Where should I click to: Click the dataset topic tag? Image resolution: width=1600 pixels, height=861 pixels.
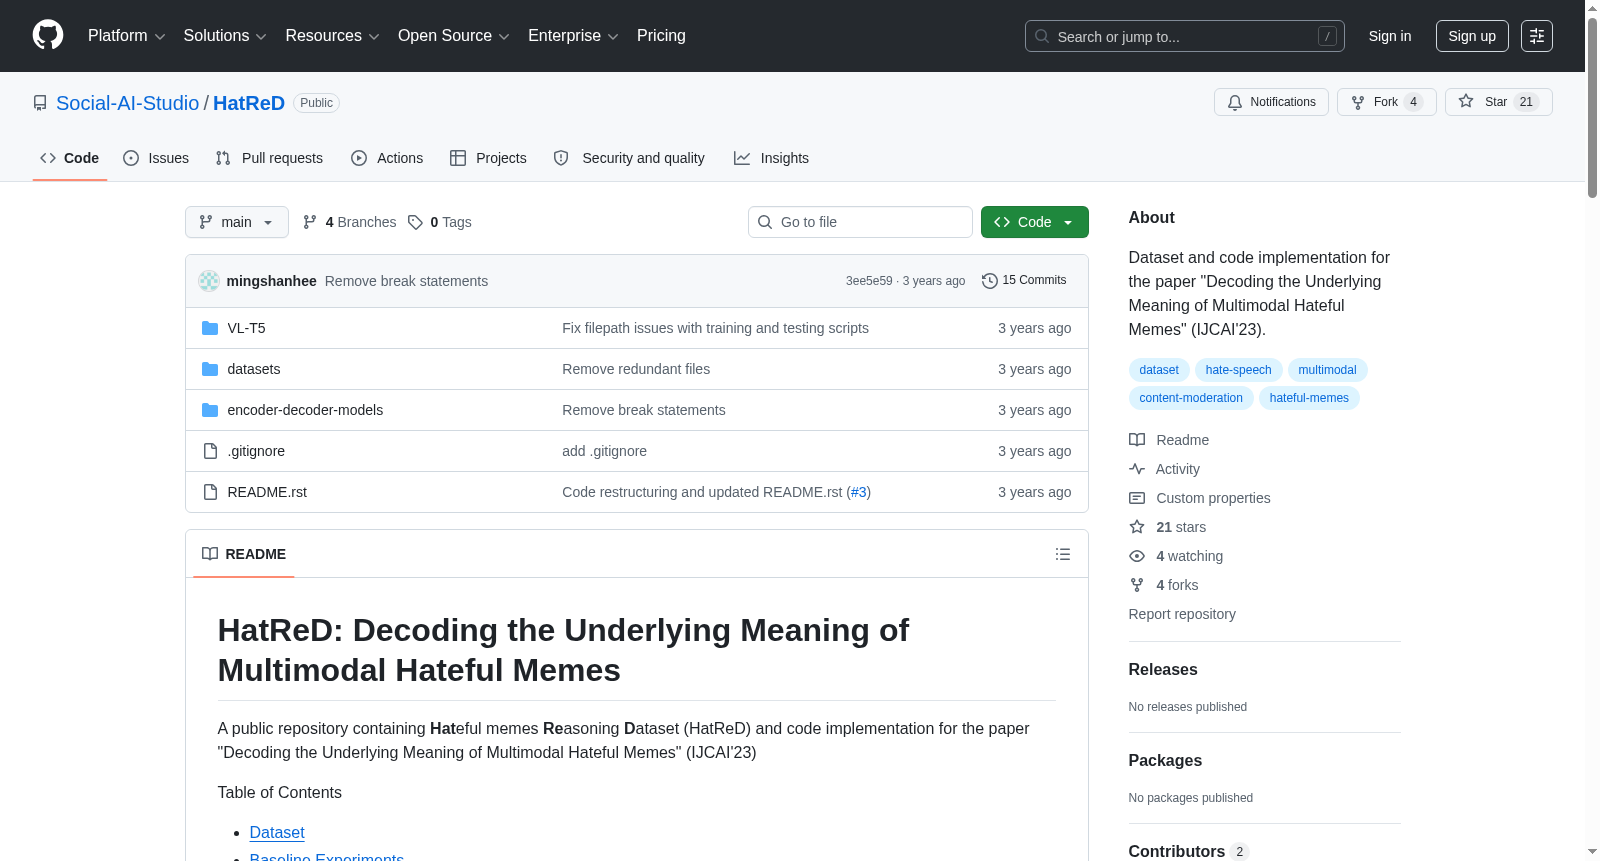pyautogui.click(x=1159, y=370)
